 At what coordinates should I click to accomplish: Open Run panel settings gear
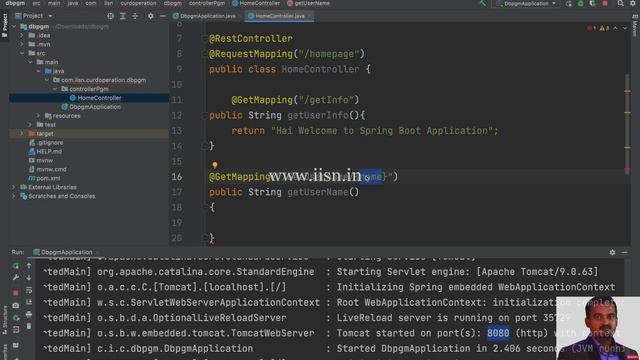612,253
